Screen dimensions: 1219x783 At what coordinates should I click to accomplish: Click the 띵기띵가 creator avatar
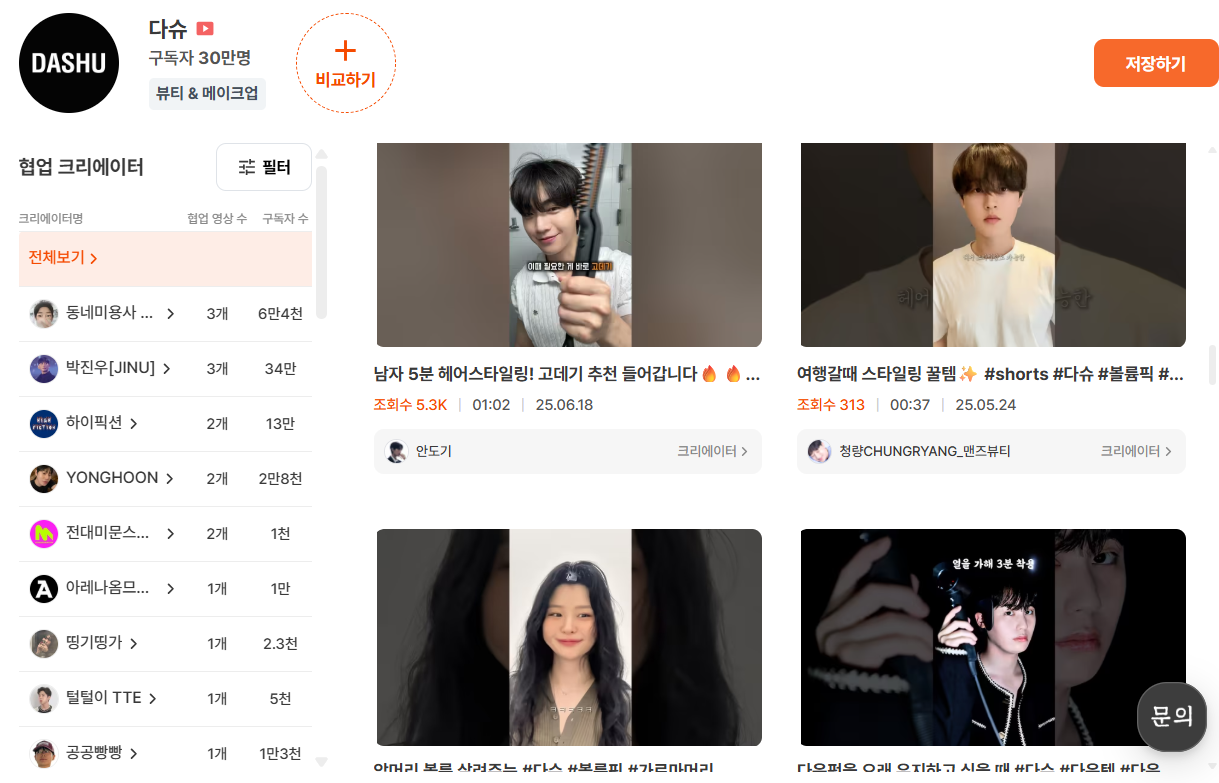pos(44,644)
